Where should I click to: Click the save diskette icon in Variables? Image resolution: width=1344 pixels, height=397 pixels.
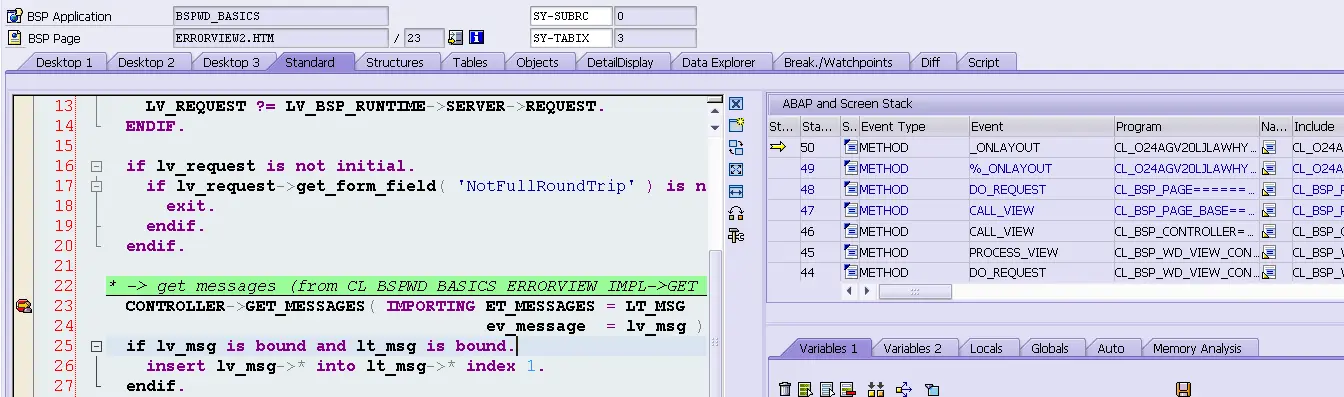(1183, 389)
